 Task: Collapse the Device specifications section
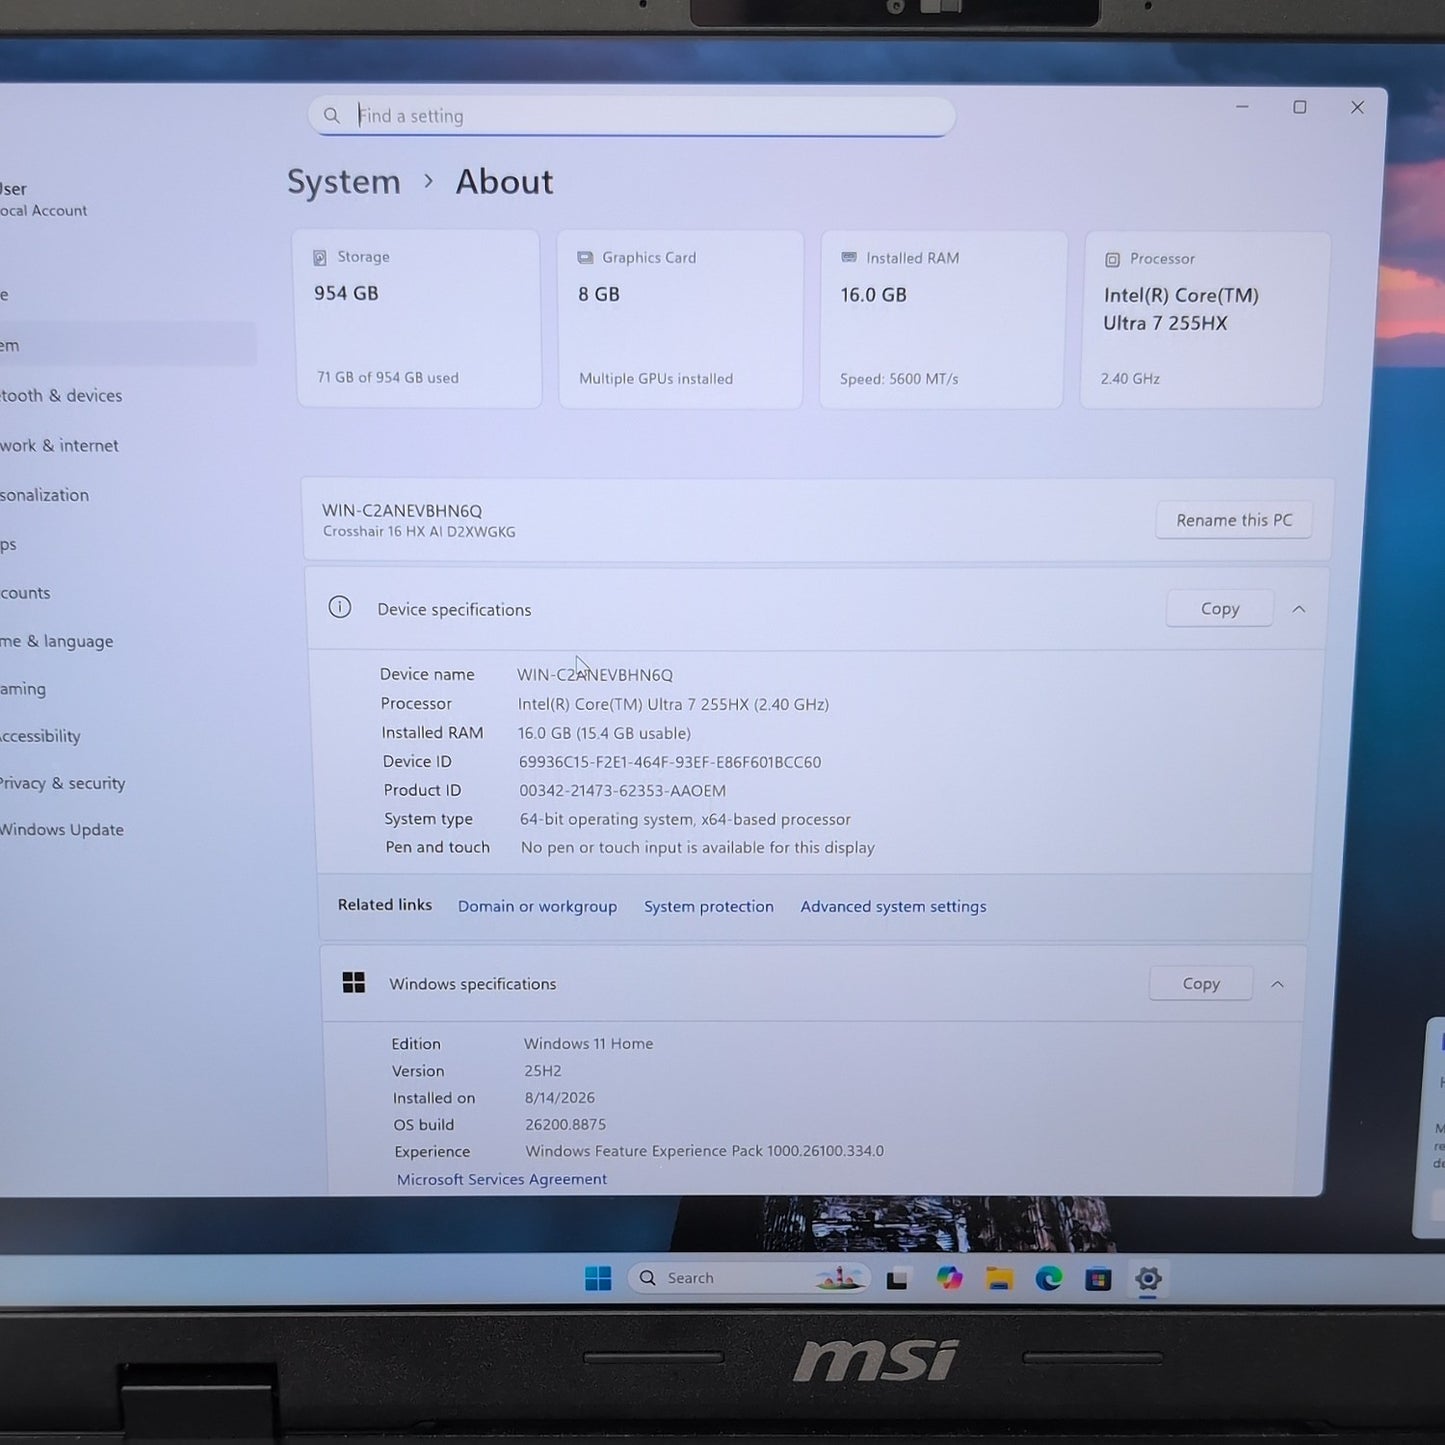tap(1299, 609)
